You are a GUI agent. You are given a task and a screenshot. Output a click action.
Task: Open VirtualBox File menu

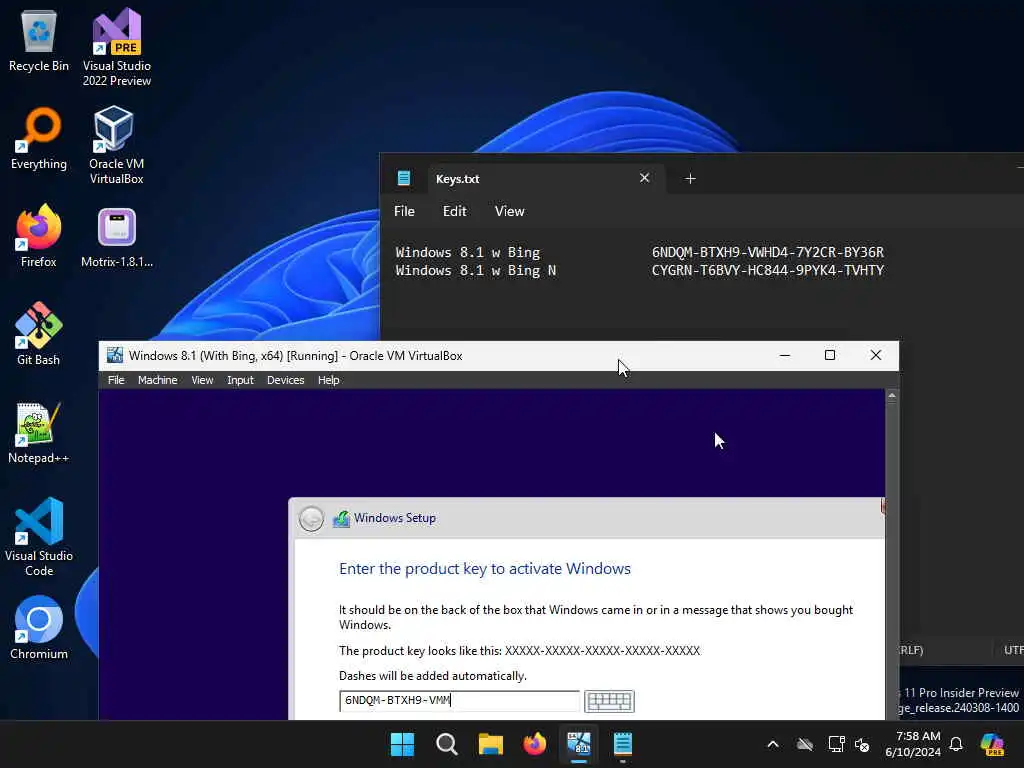pyautogui.click(x=116, y=380)
